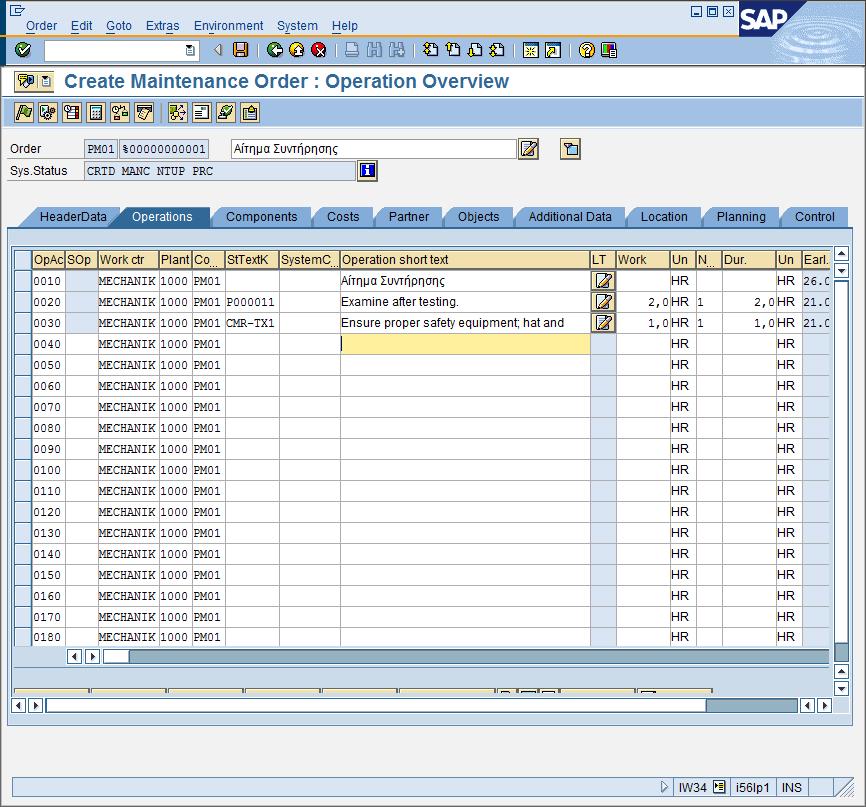The width and height of the screenshot is (866, 807).
Task: Select operation row 0040 via its row selector
Action: 23,344
